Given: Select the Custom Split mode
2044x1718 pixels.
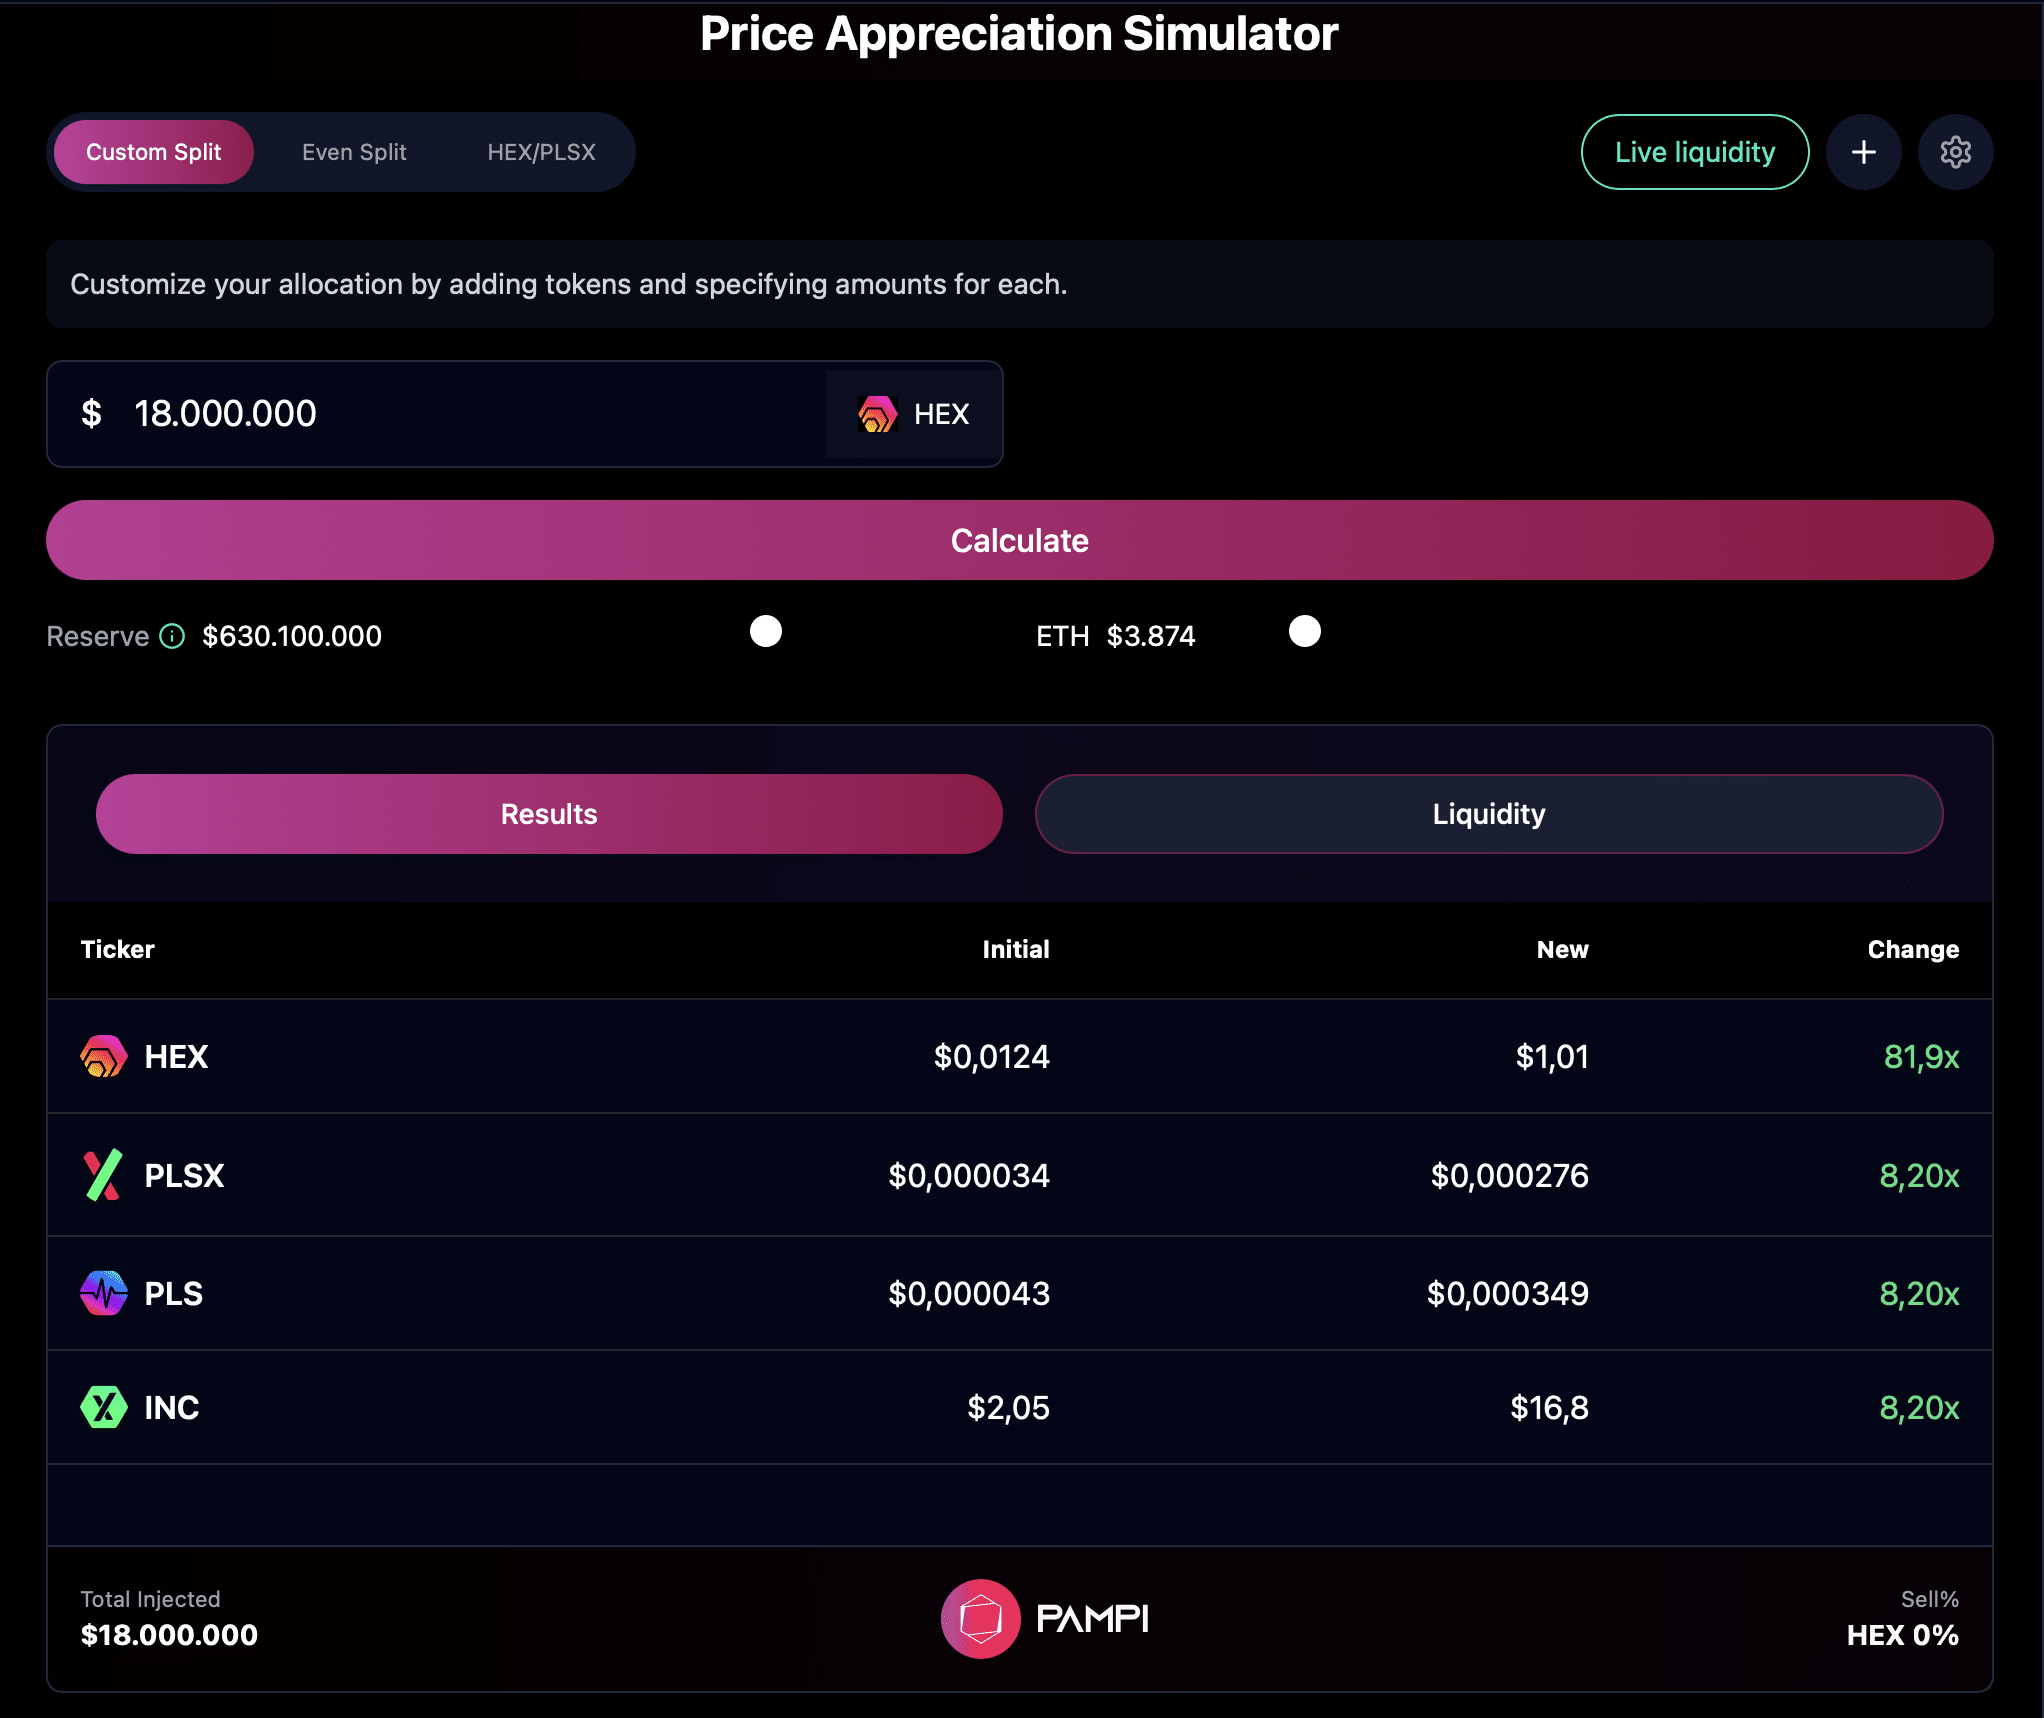Looking at the screenshot, I should pyautogui.click(x=154, y=152).
